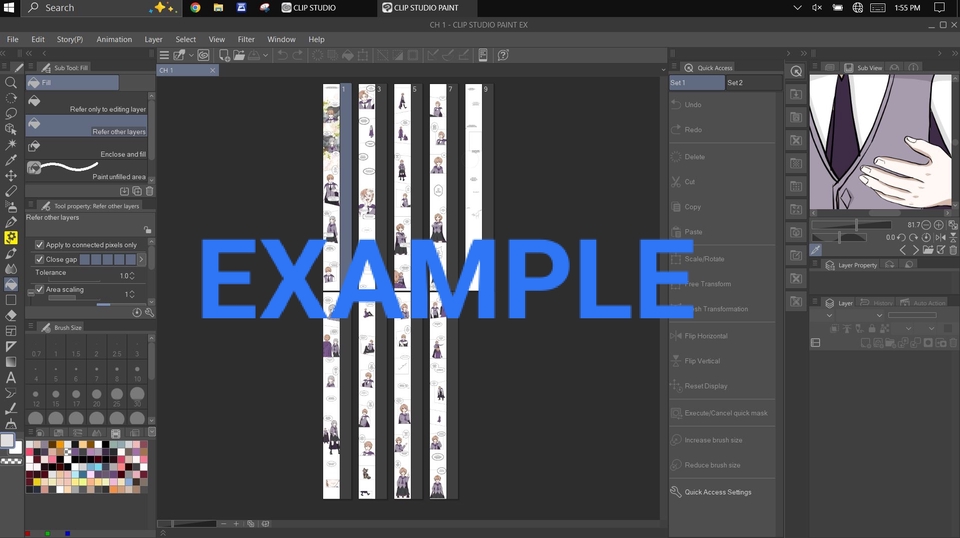Toggle the Close gap checkbox
The image size is (960, 538).
tap(39, 259)
